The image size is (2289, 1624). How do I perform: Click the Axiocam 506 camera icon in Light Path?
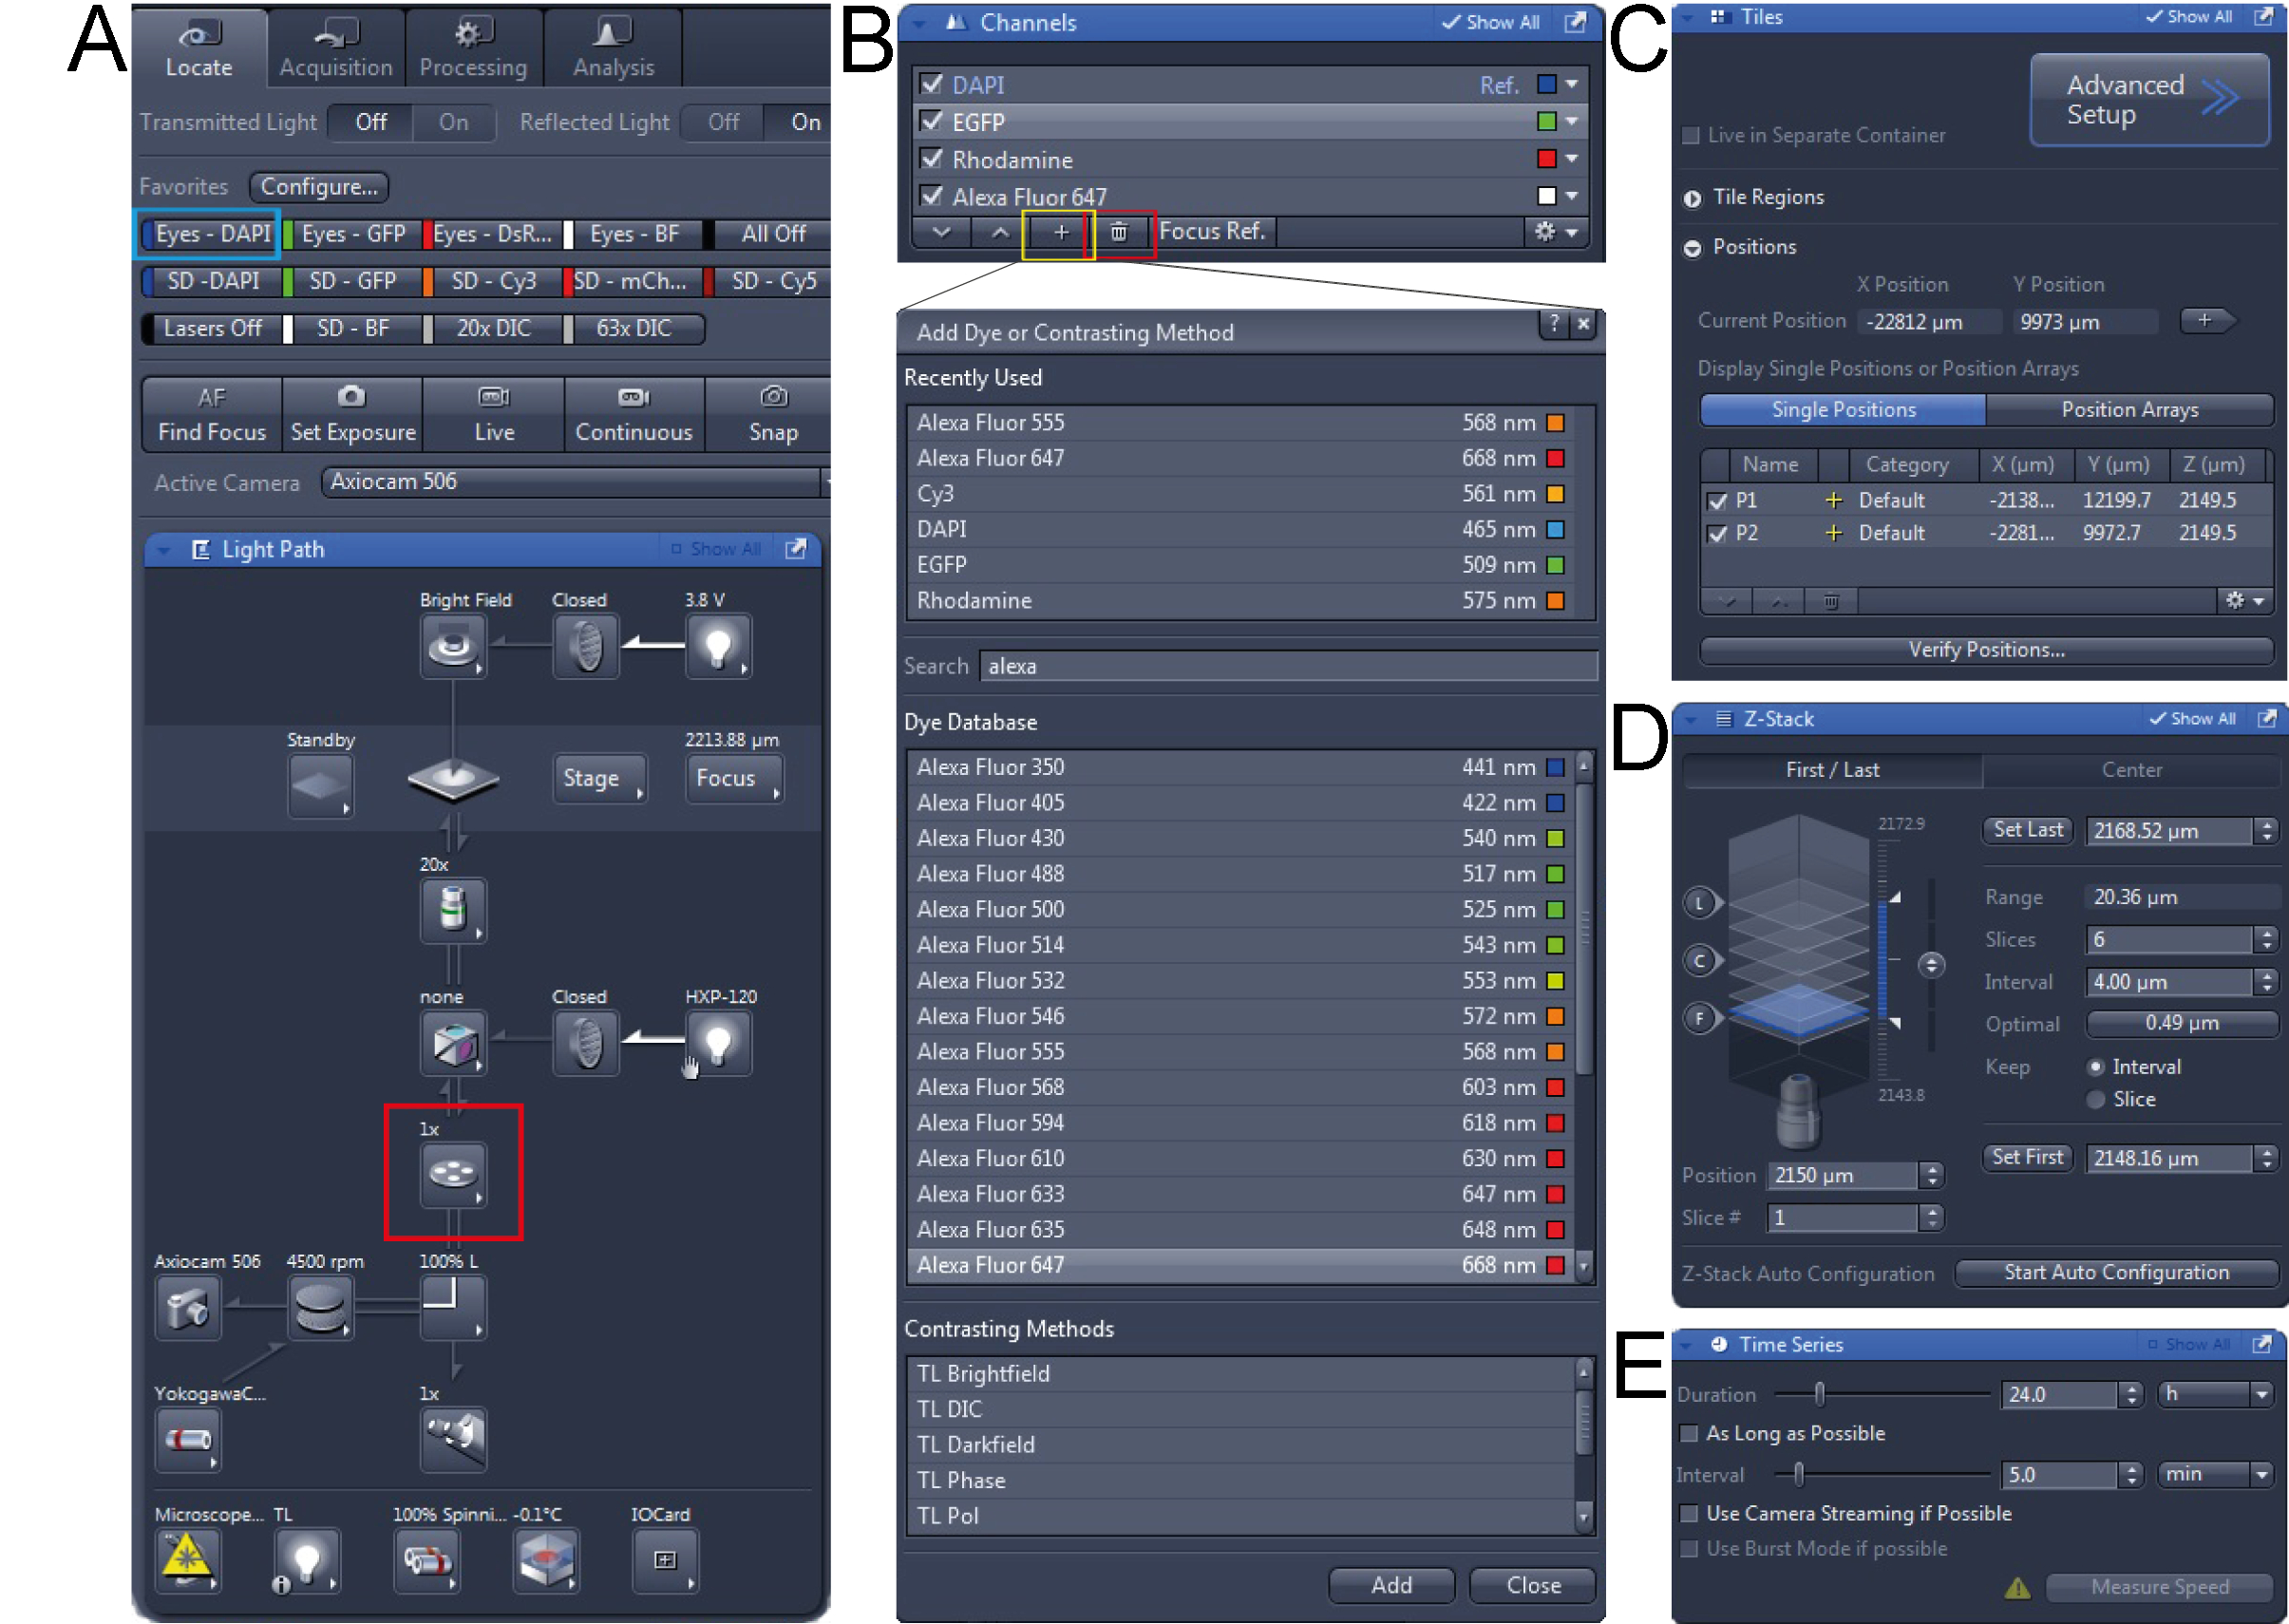click(187, 1307)
